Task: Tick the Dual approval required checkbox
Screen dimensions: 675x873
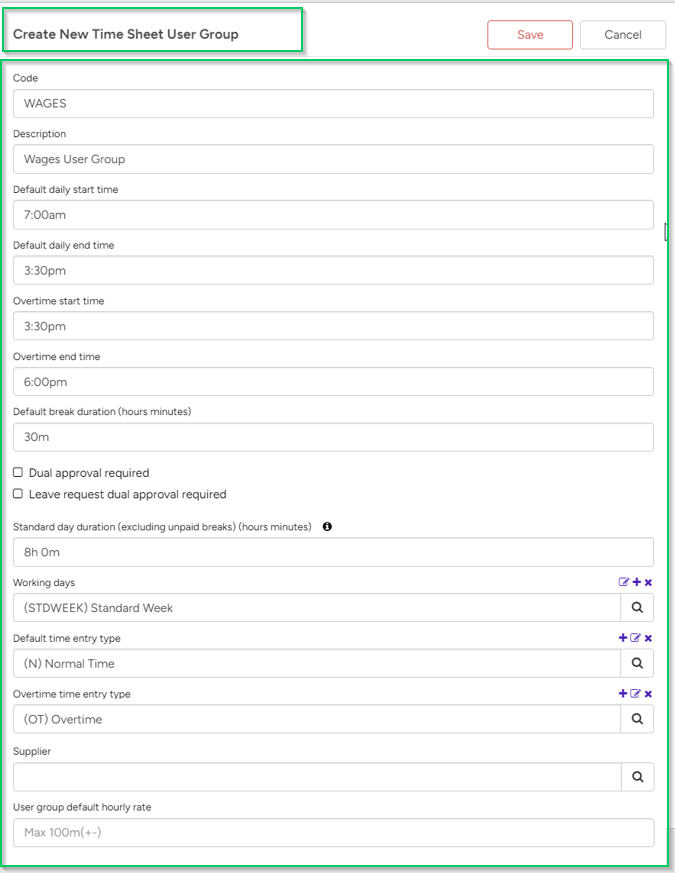Action: click(18, 472)
